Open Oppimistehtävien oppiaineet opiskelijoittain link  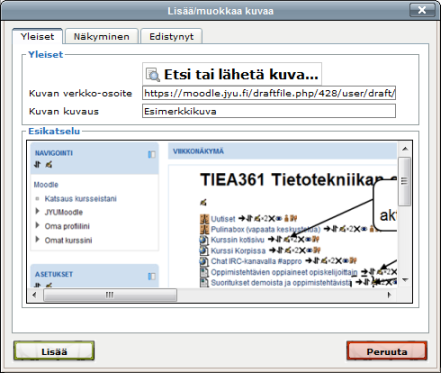[284, 272]
